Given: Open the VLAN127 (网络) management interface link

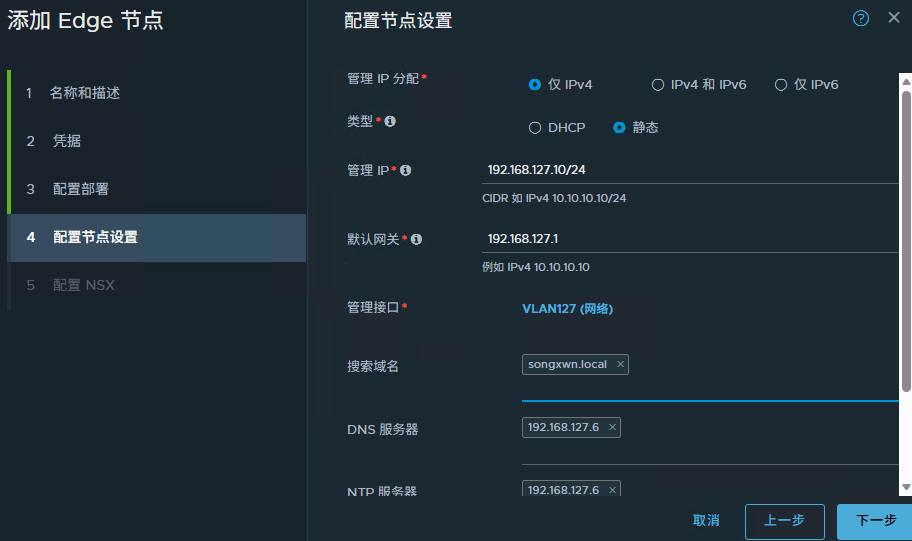Looking at the screenshot, I should [567, 309].
